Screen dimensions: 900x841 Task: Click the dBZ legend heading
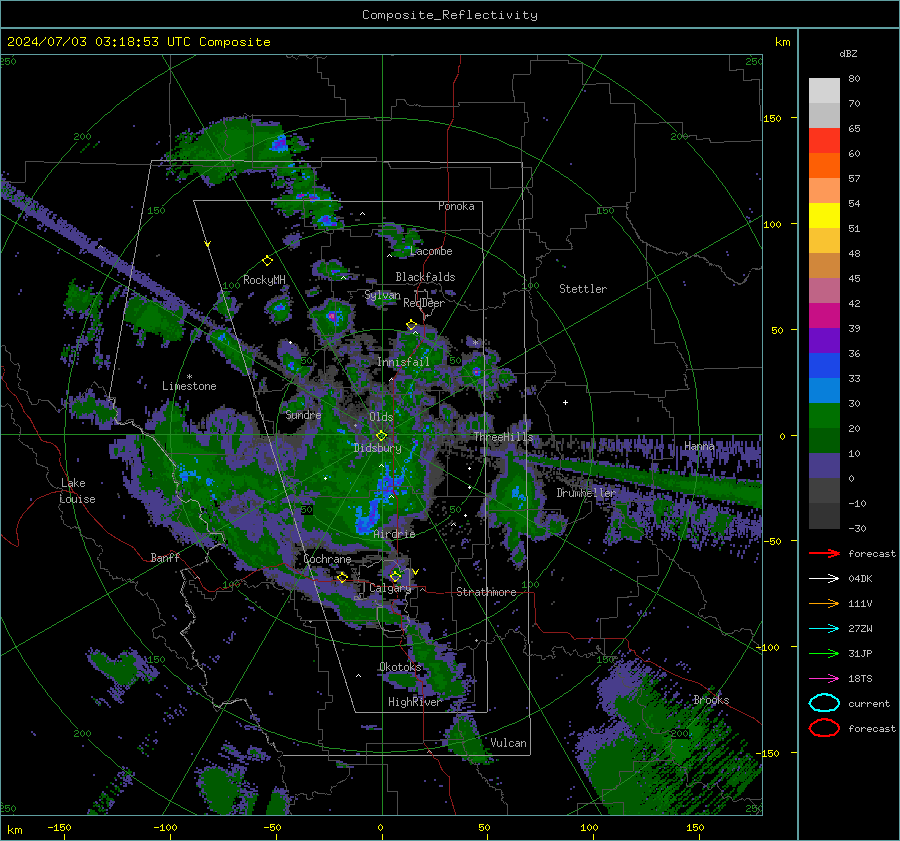(848, 53)
